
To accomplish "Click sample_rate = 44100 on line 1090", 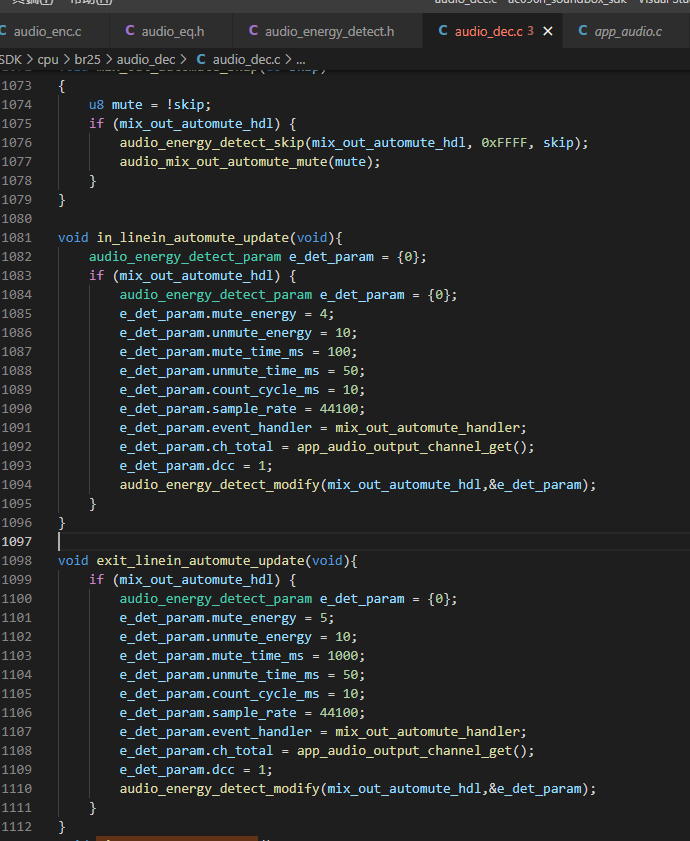I will 243,409.
